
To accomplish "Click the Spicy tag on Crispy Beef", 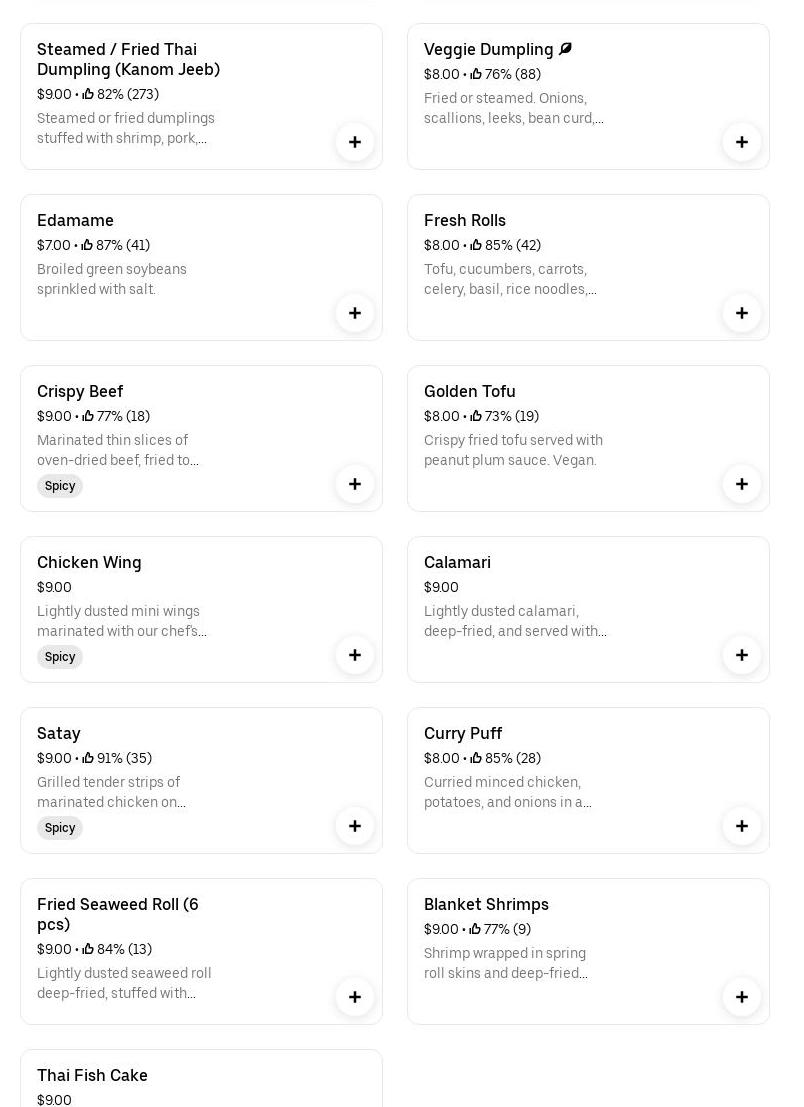I will 60,486.
